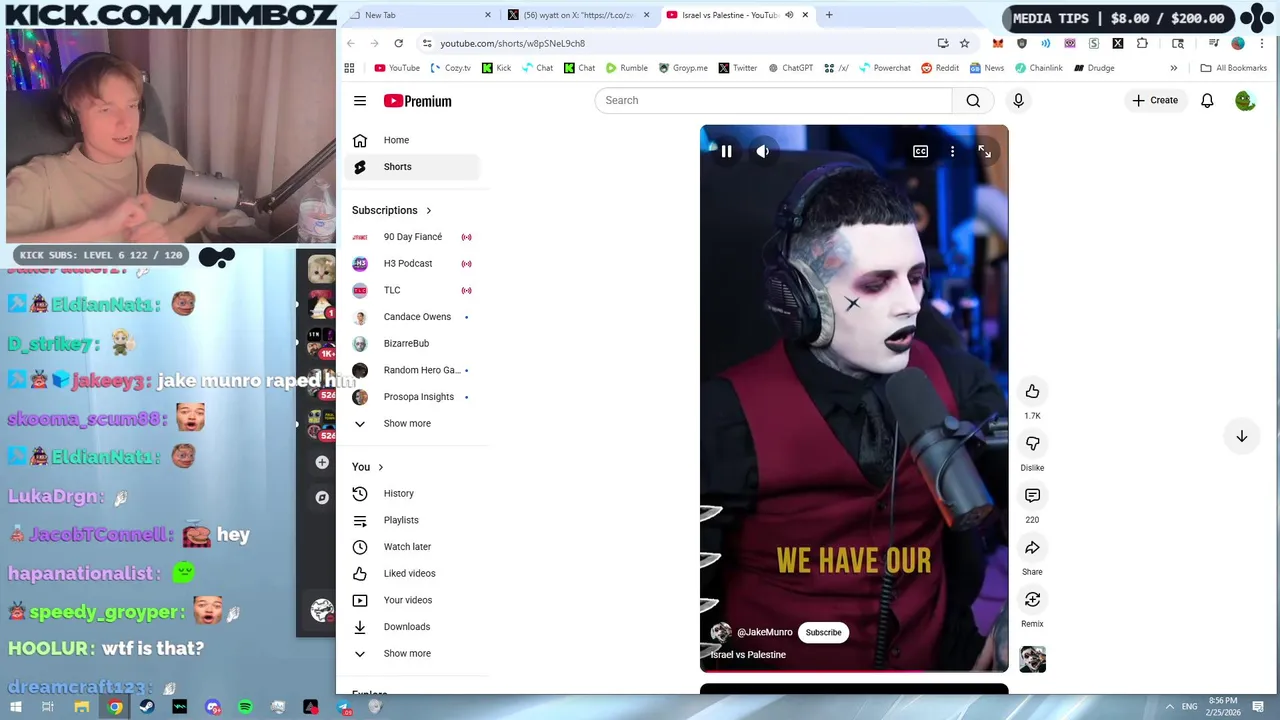
Task: Open Your videos in the sidebar
Action: pyautogui.click(x=412, y=600)
